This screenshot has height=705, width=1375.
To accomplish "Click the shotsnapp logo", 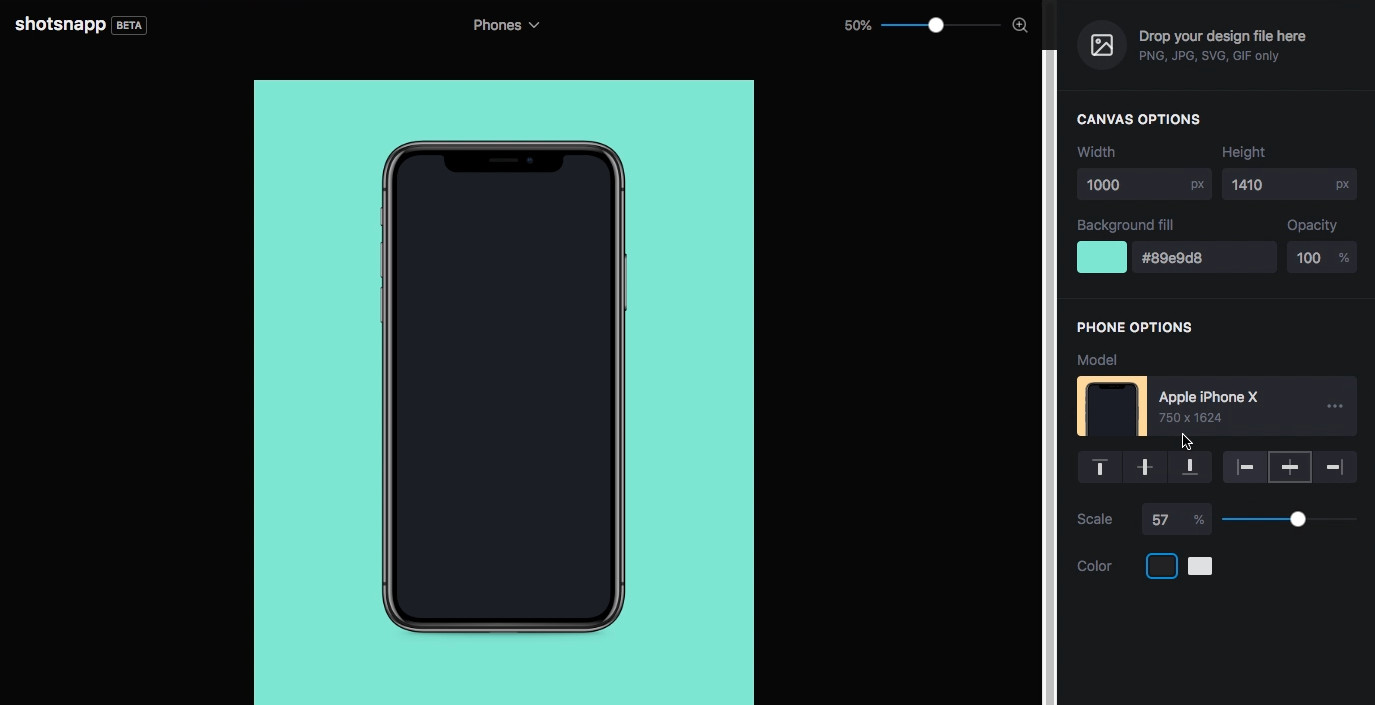I will tap(61, 25).
